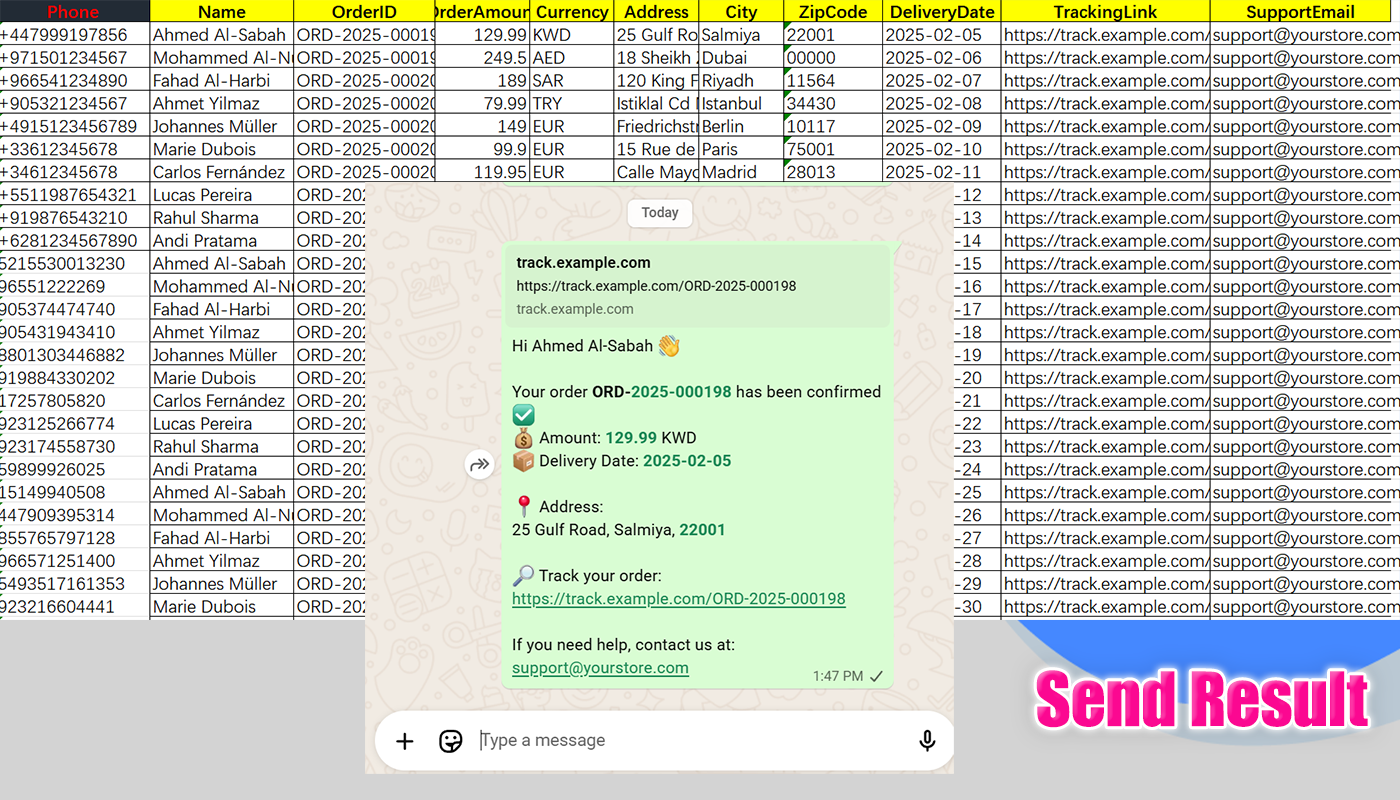Screen dimensions: 1400x800
Task: Select the SAR currency cell
Action: [572, 81]
